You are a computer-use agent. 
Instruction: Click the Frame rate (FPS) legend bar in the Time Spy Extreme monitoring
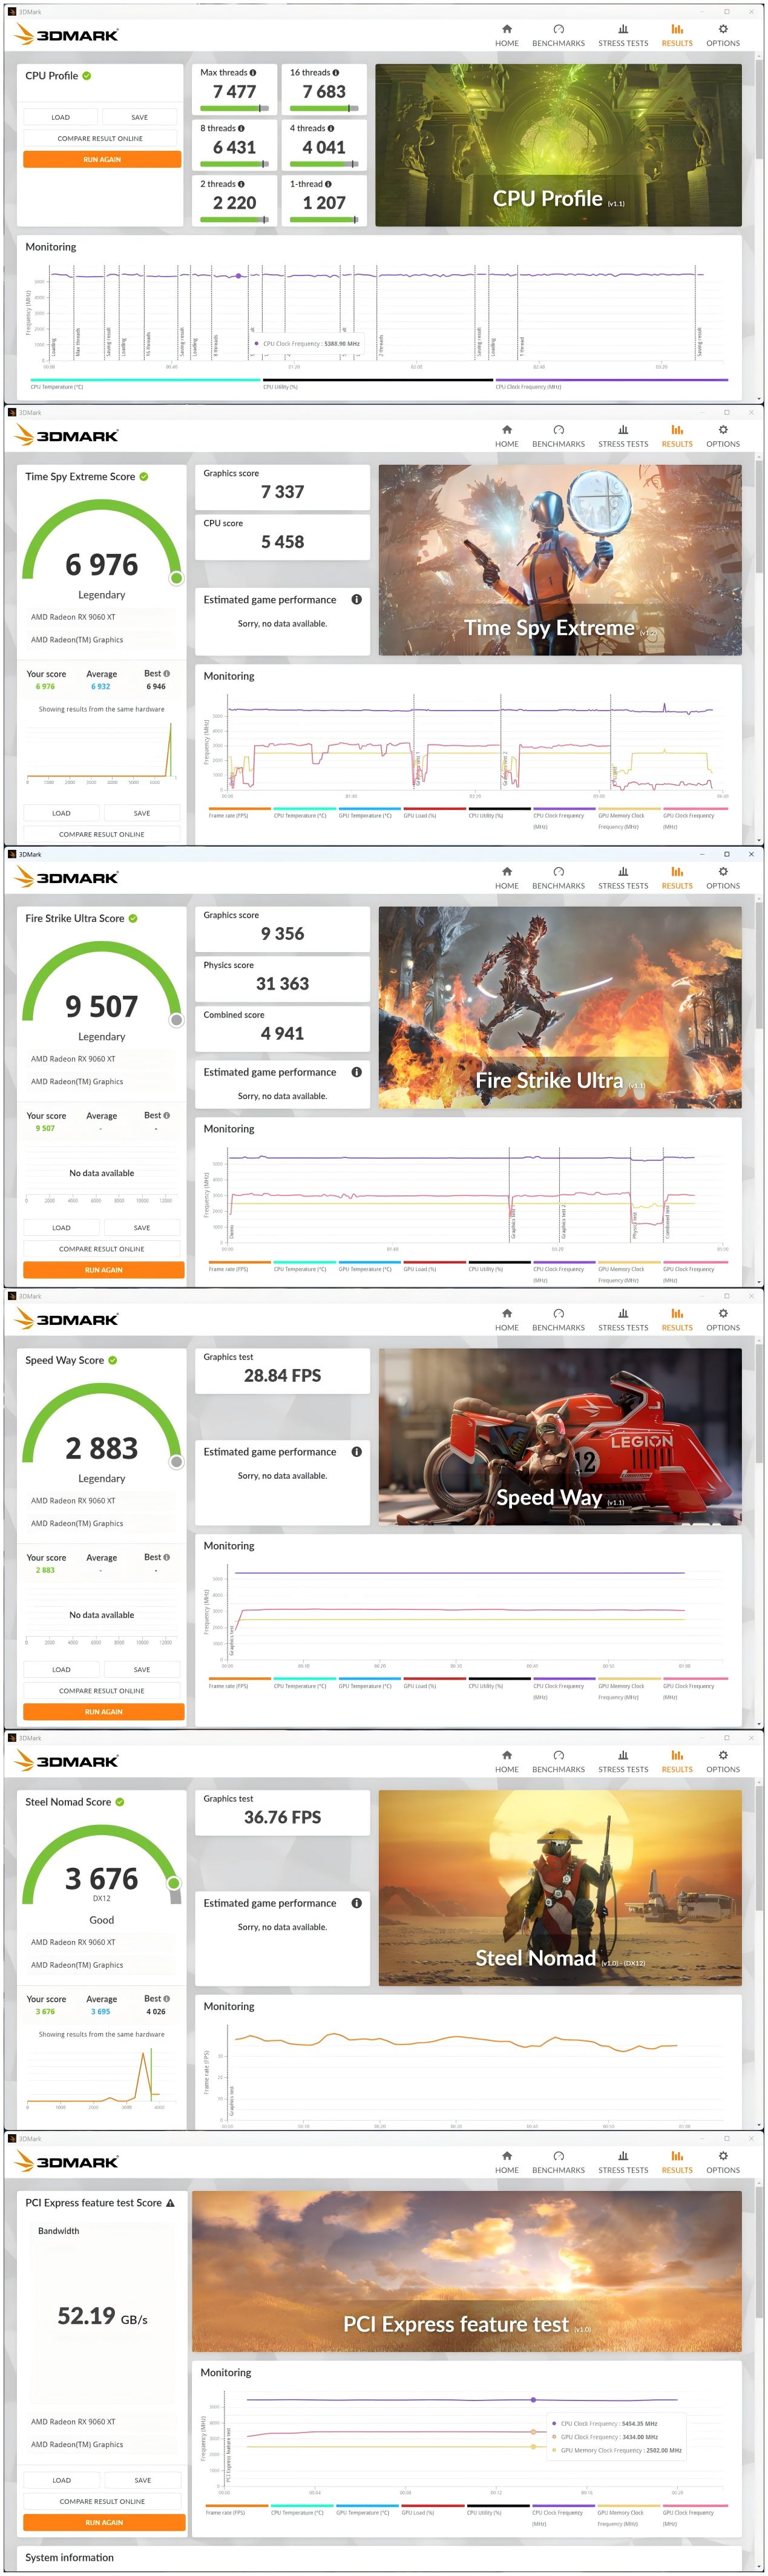click(239, 809)
